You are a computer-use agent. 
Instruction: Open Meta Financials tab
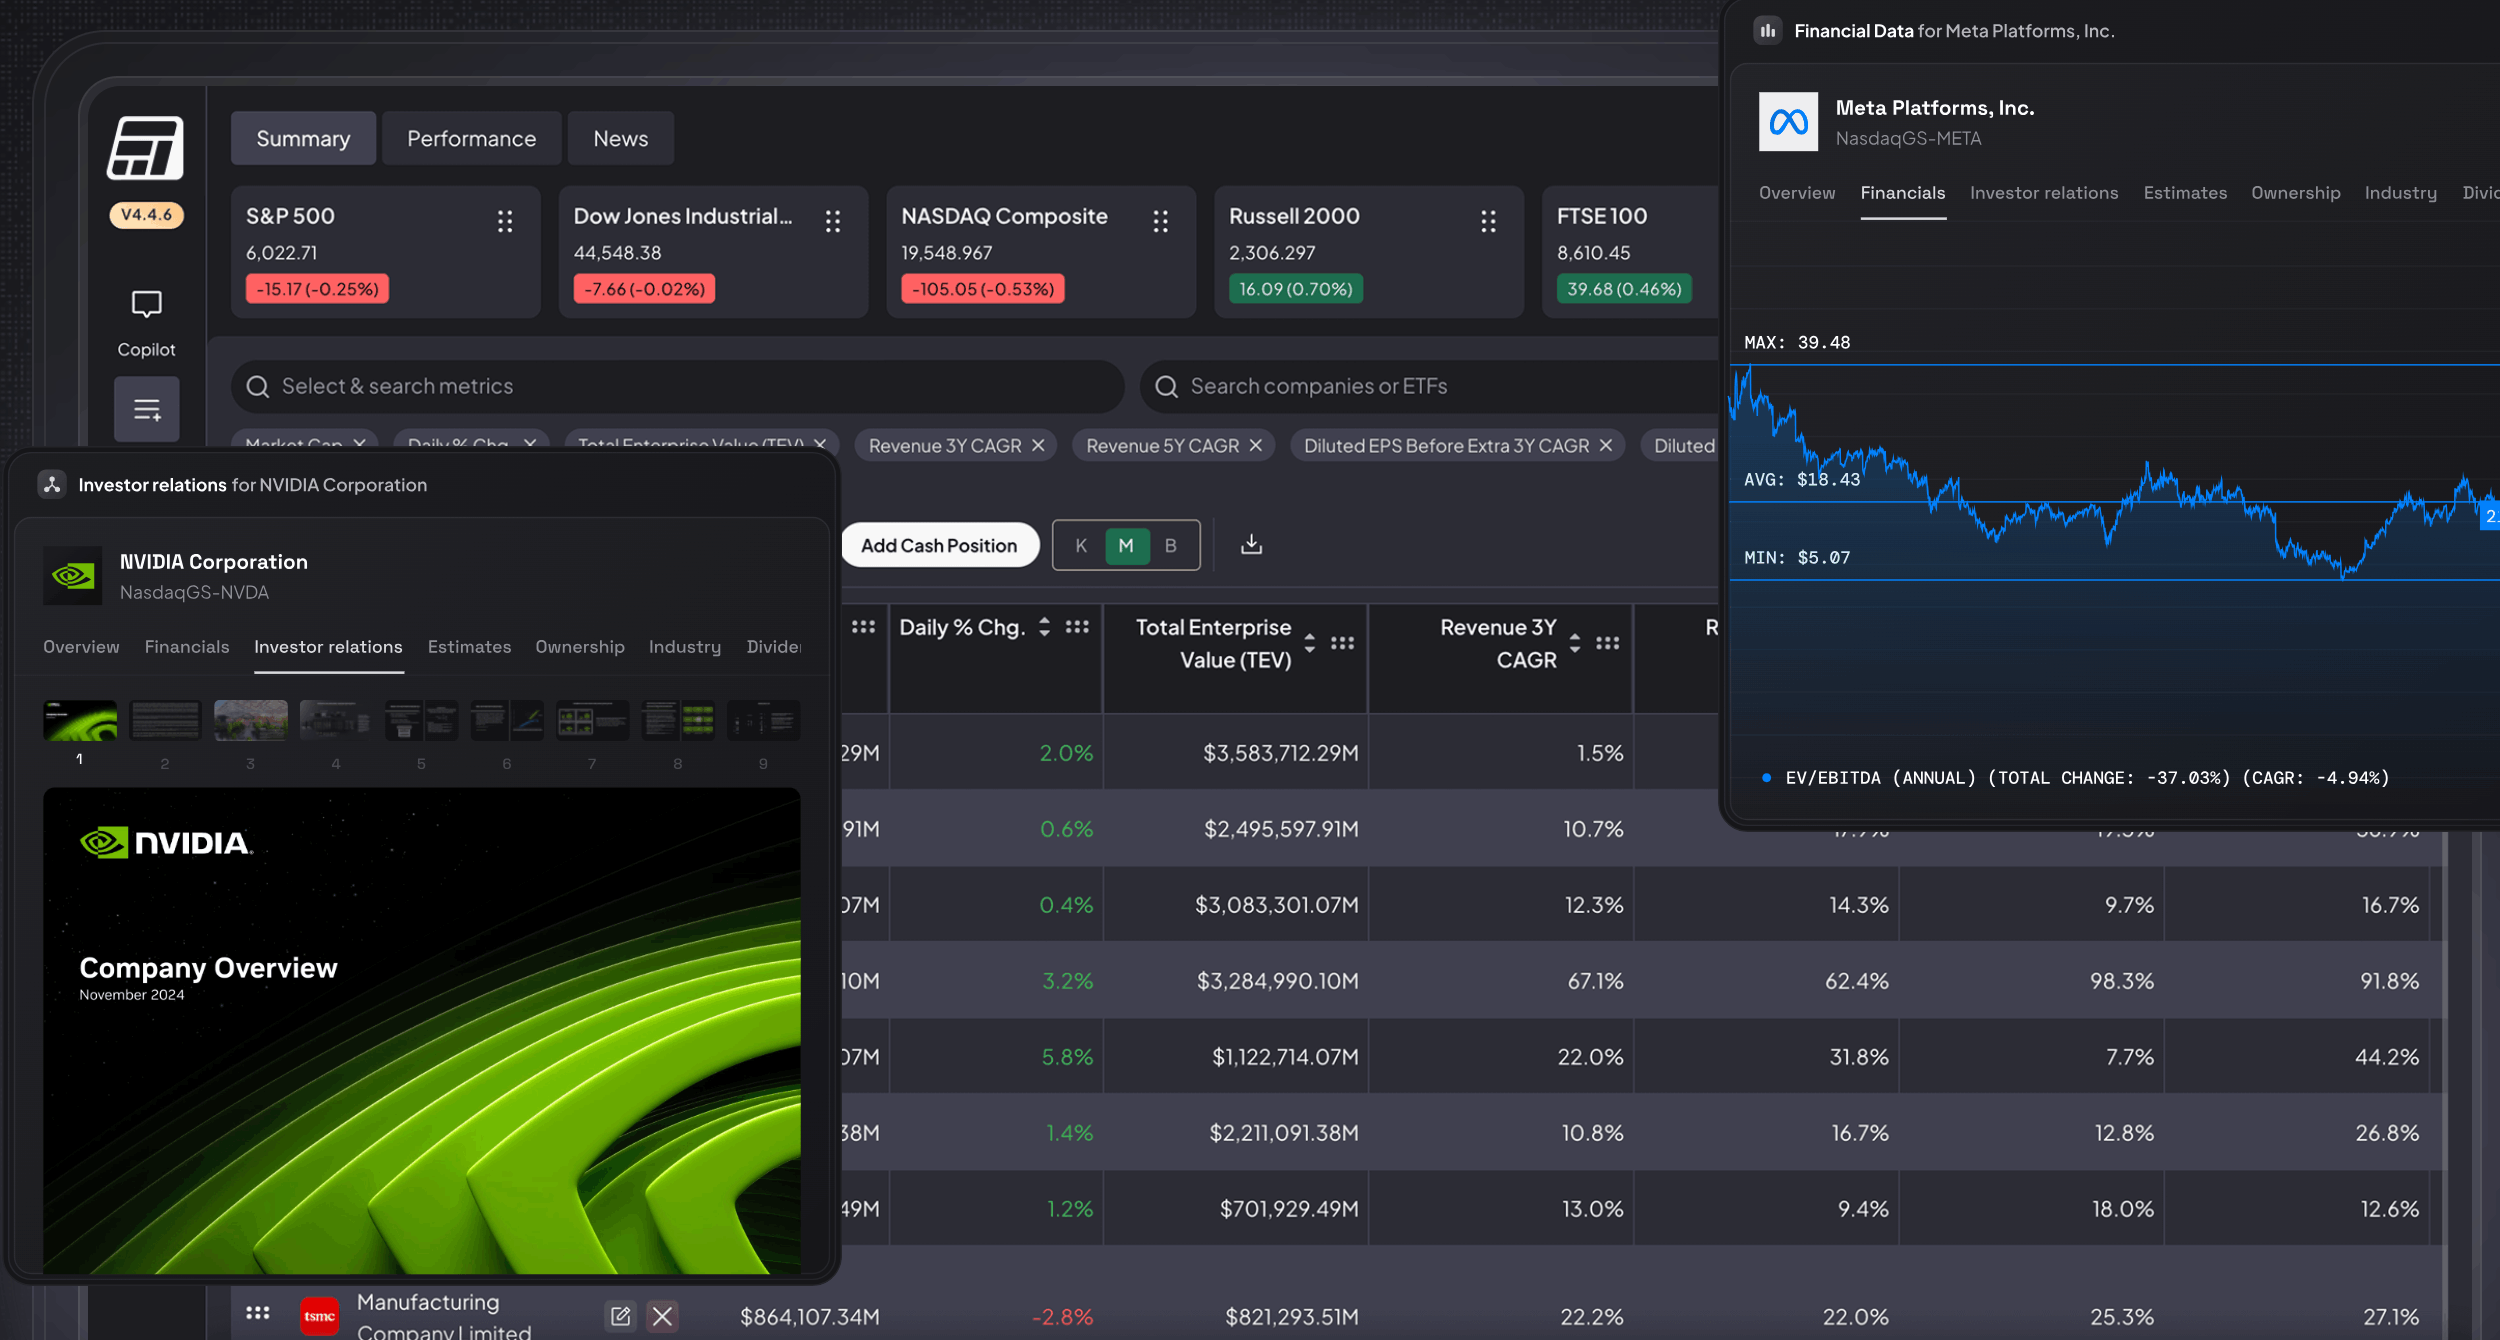[1902, 193]
